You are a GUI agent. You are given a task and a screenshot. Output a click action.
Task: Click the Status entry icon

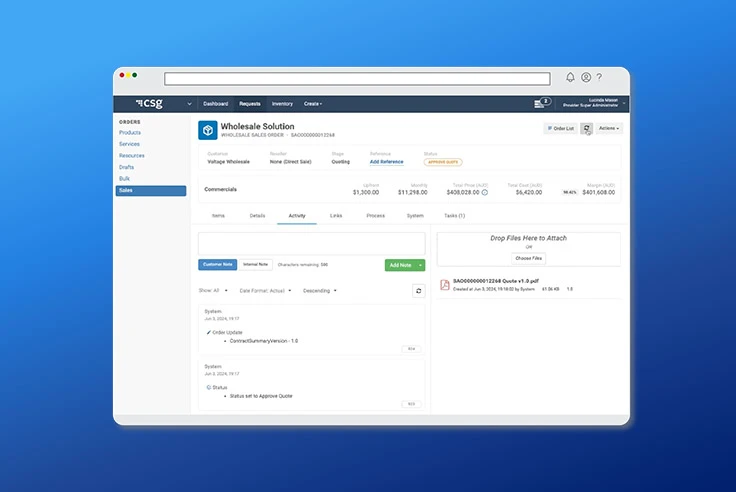(208, 387)
